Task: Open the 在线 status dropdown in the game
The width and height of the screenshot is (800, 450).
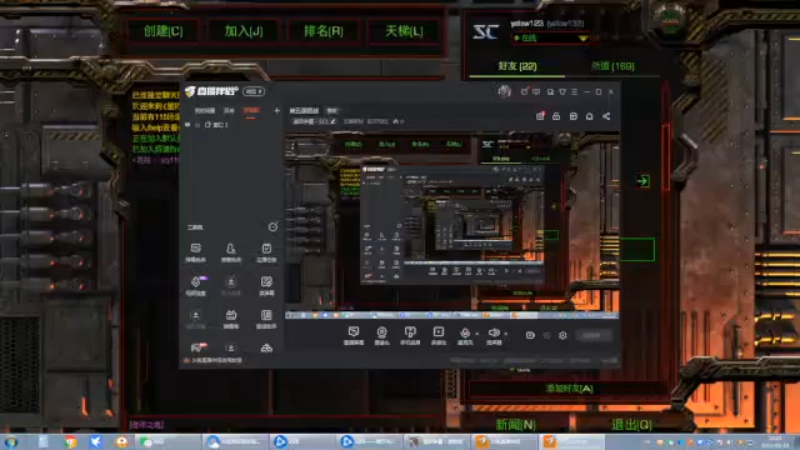Action: [551, 38]
